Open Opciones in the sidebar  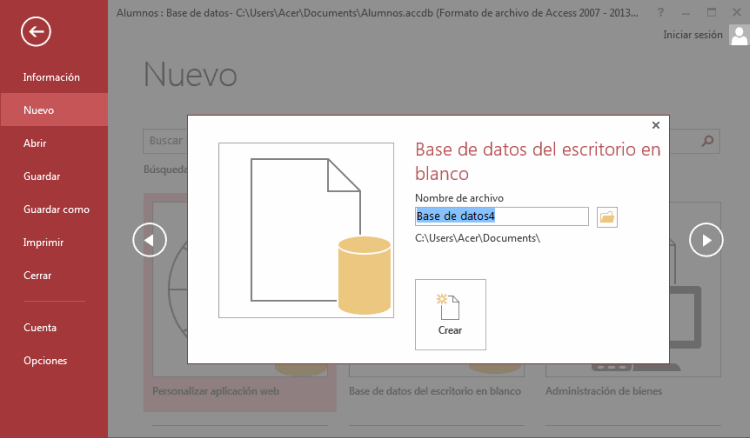pyautogui.click(x=45, y=360)
